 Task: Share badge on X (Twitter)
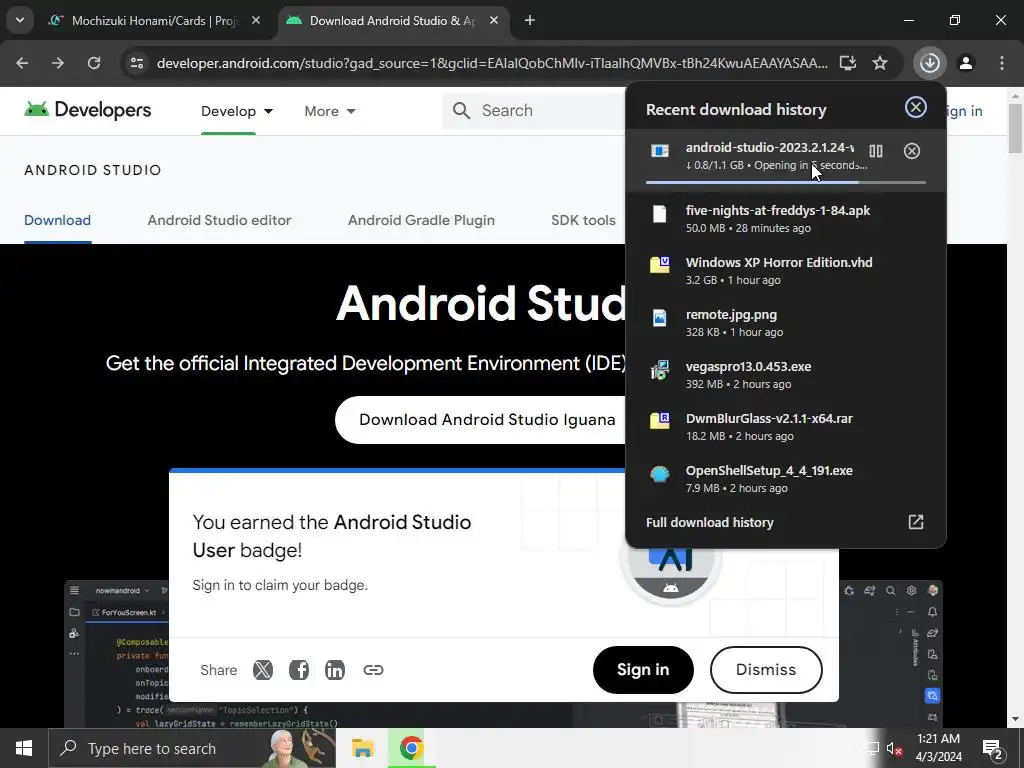point(263,670)
